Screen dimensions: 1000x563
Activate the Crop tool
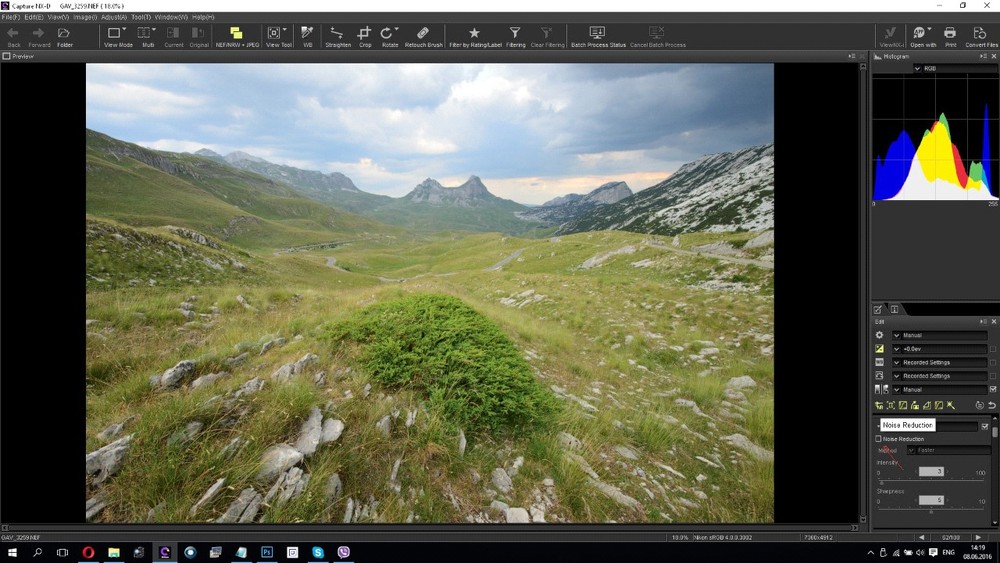coord(364,36)
